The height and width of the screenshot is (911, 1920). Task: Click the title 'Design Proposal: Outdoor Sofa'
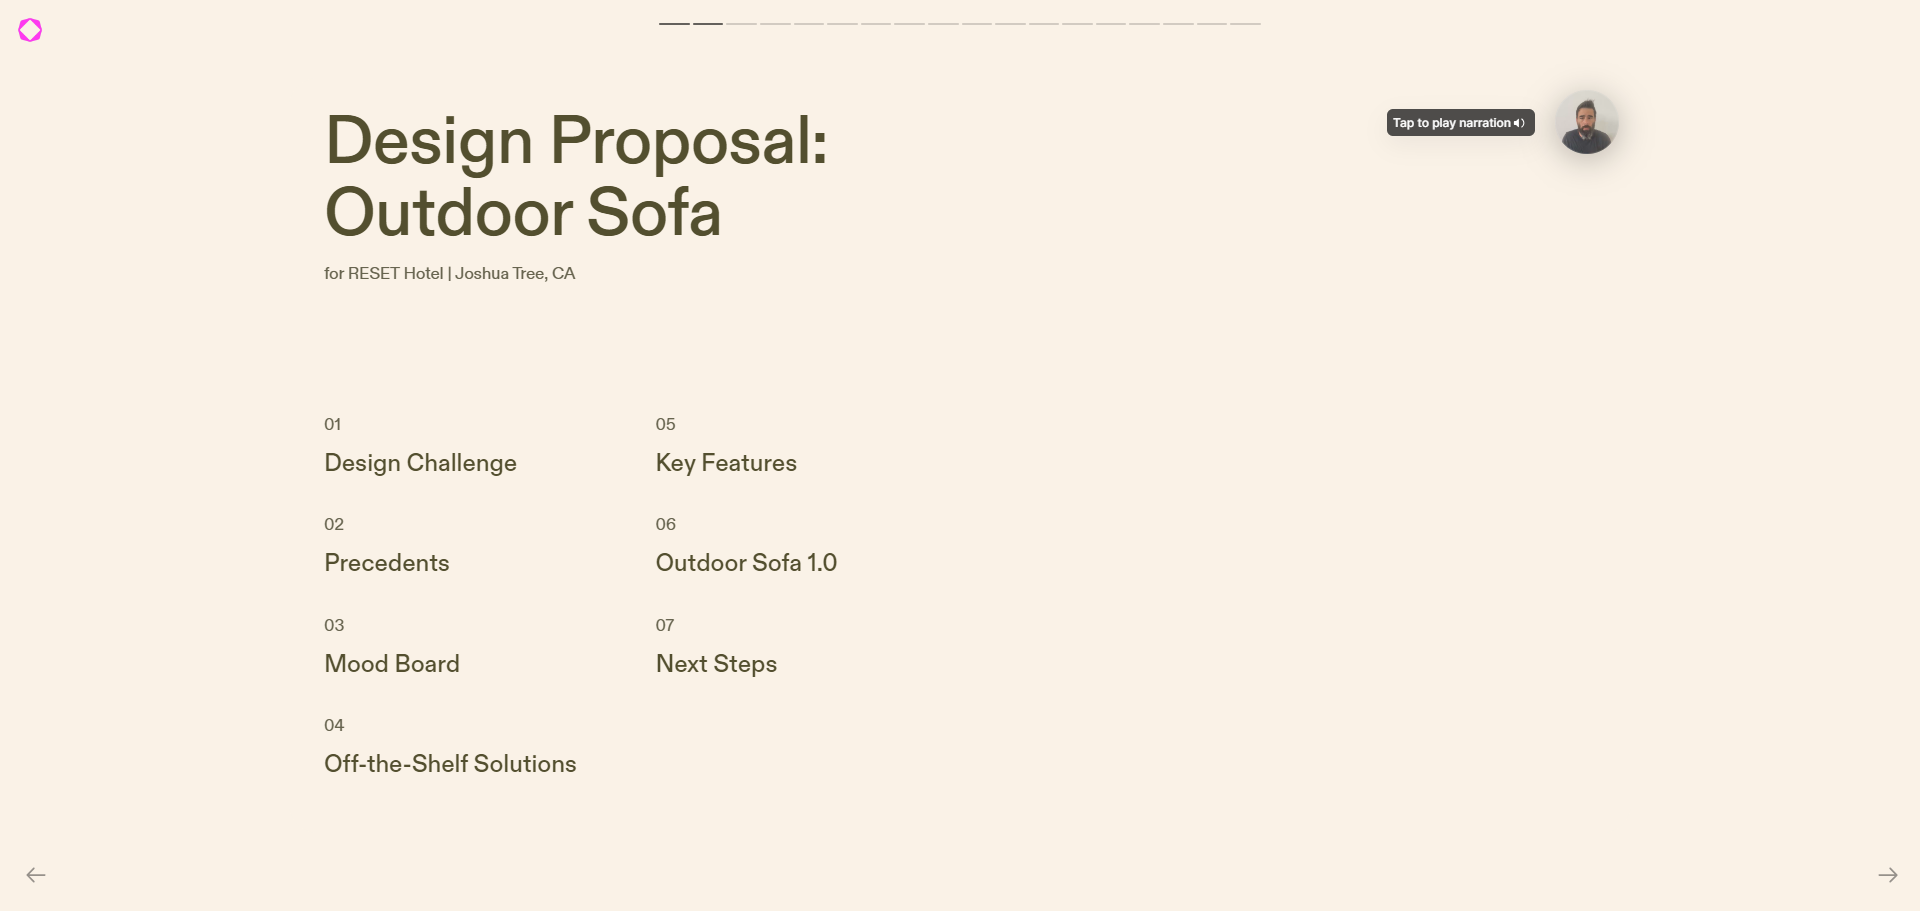click(x=577, y=177)
